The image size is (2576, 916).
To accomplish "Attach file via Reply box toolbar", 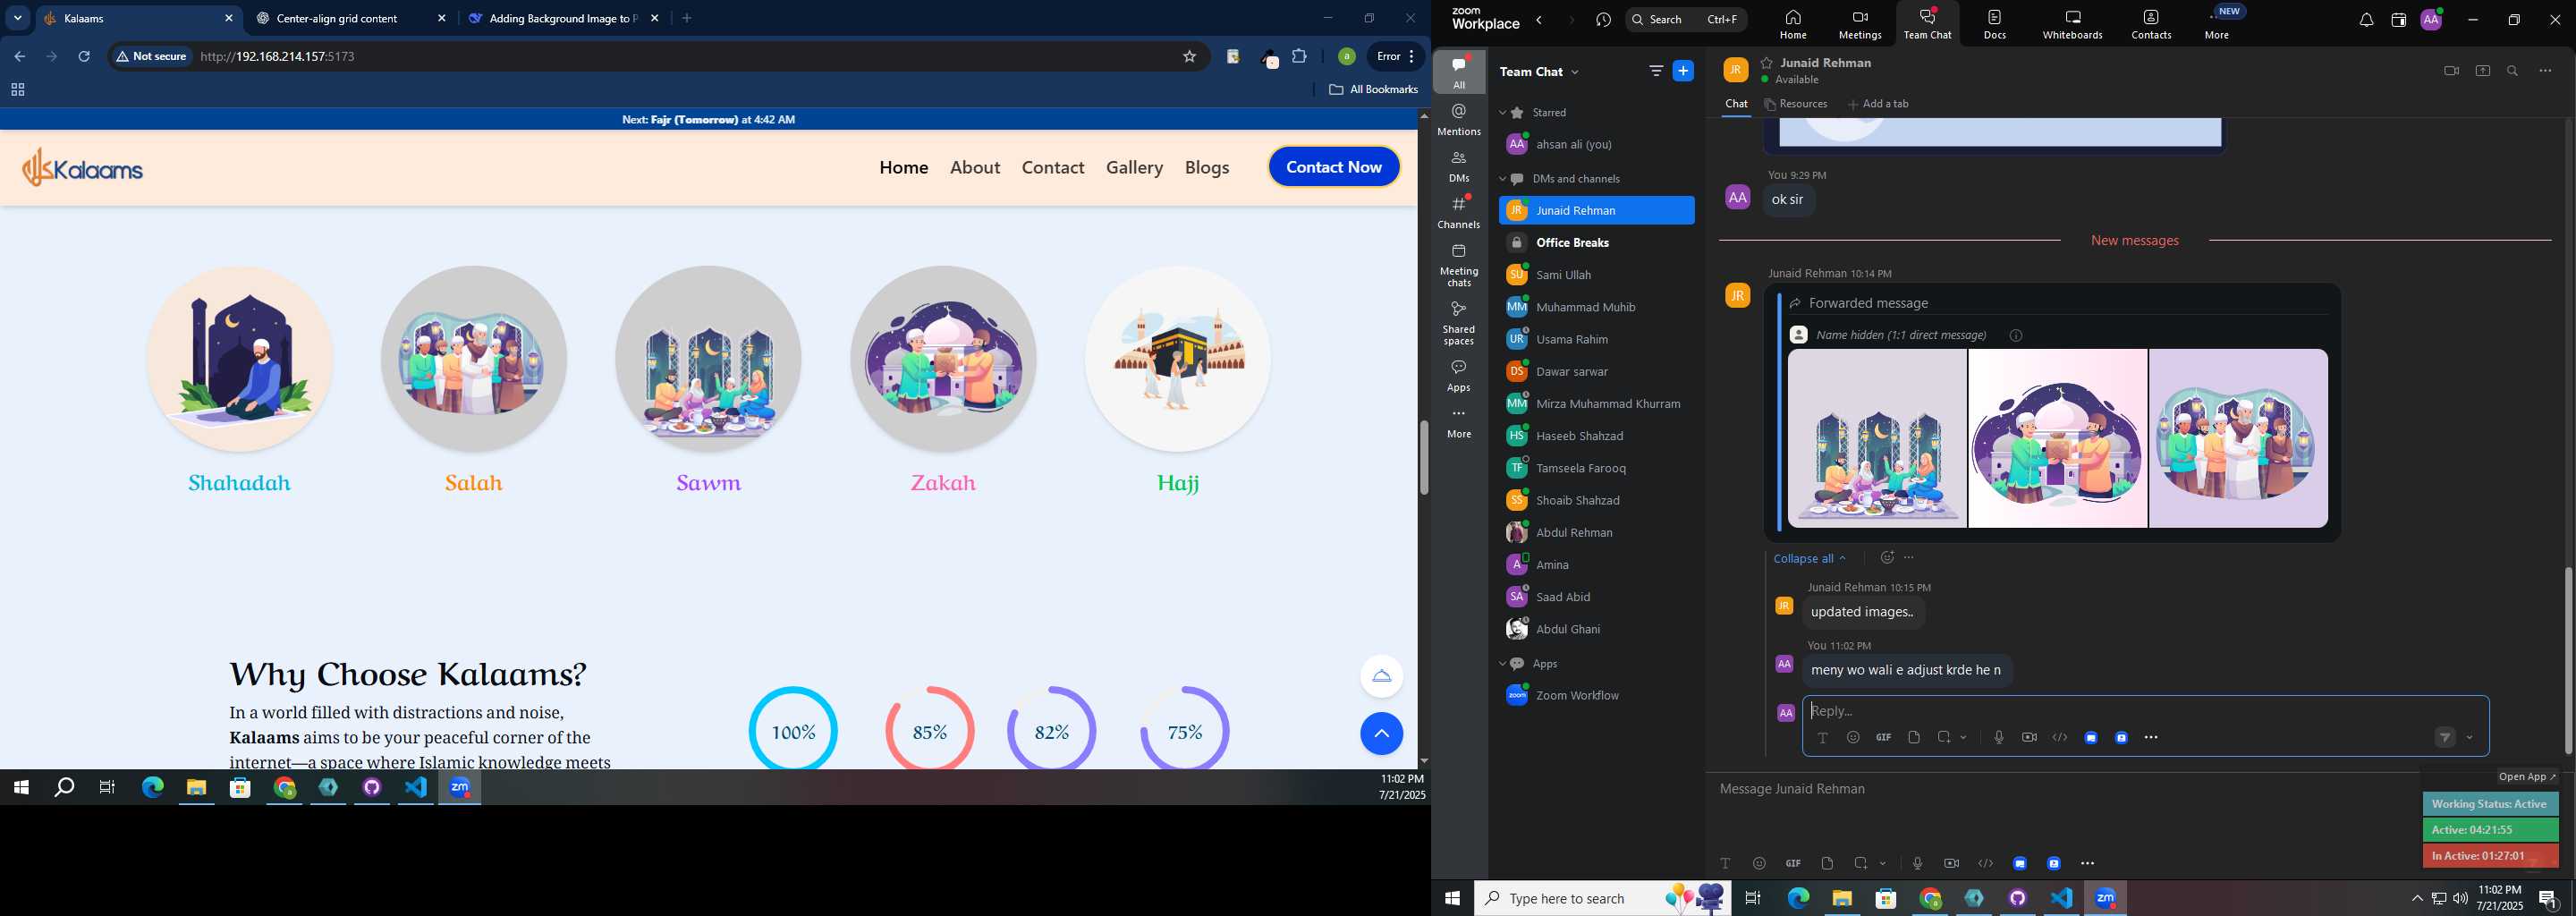I will pos(1914,738).
